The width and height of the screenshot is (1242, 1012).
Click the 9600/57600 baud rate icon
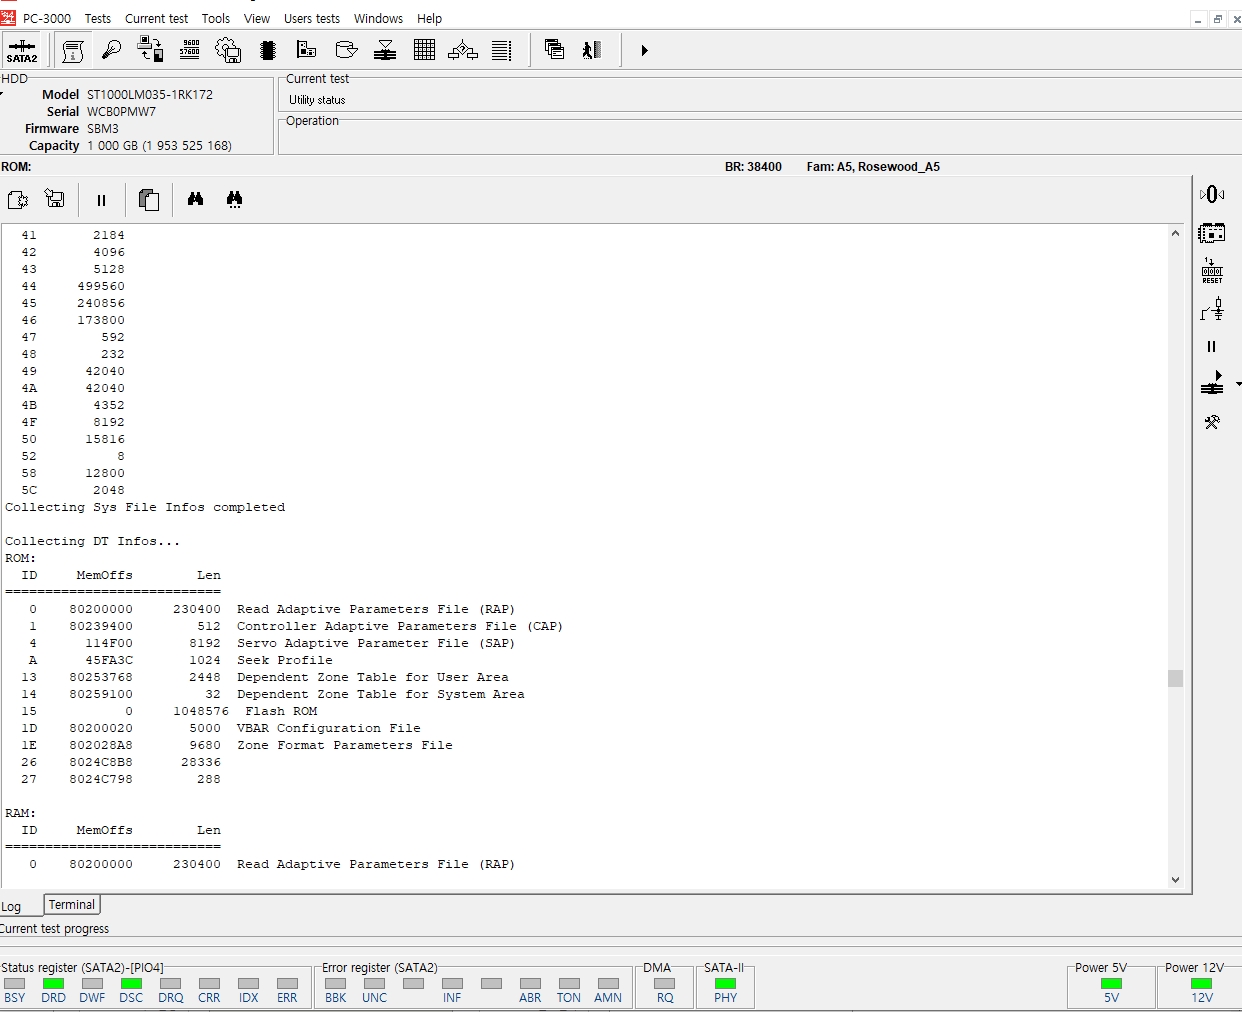[x=190, y=50]
